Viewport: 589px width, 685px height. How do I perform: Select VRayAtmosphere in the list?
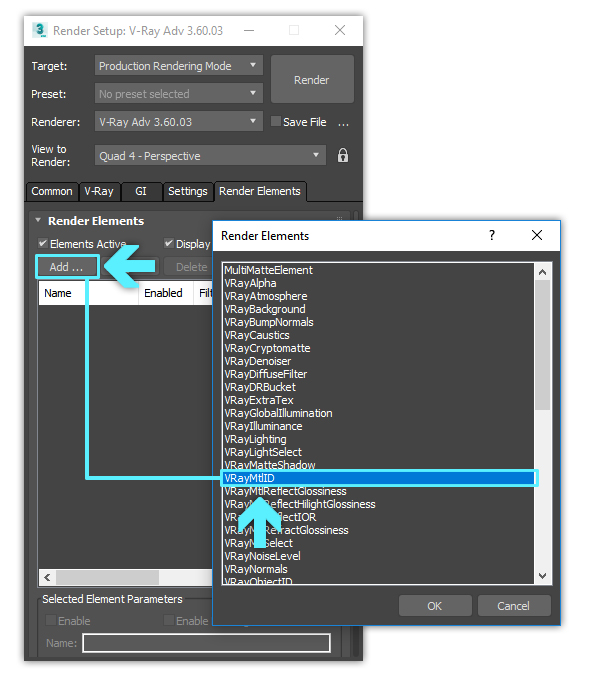click(378, 296)
